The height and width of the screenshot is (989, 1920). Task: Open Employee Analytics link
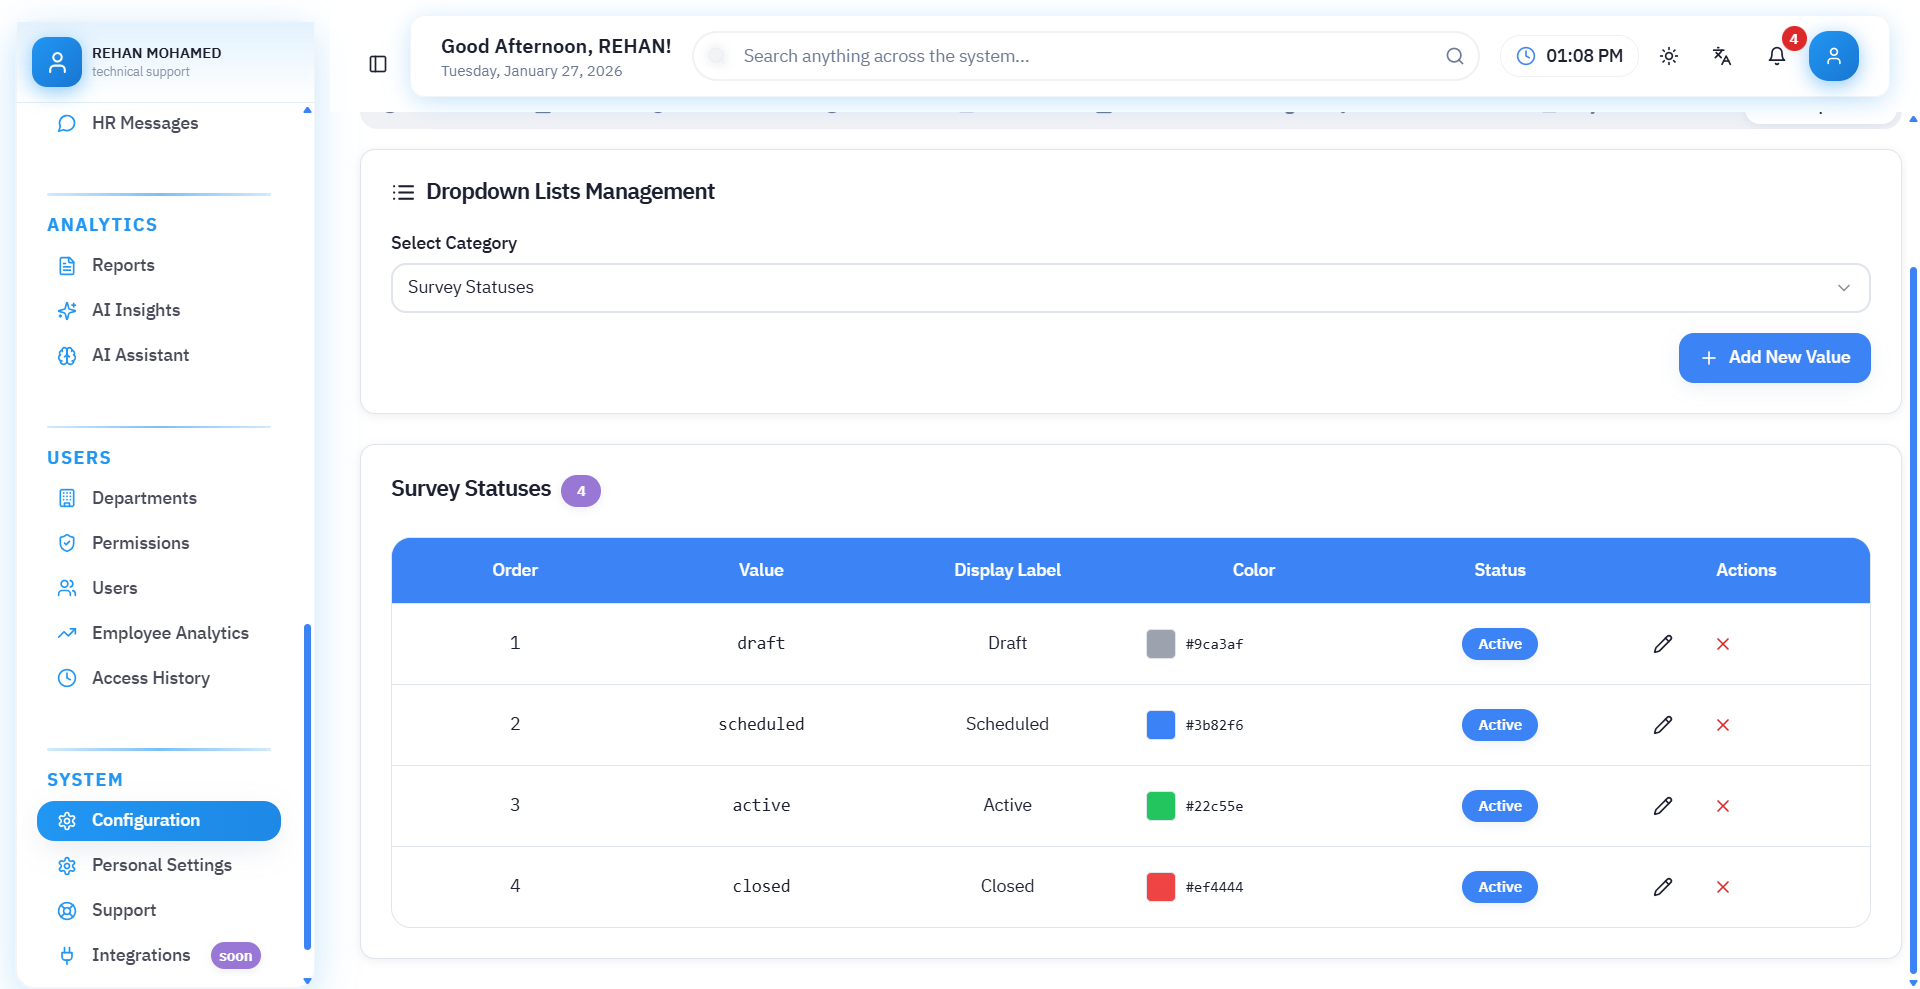point(170,633)
